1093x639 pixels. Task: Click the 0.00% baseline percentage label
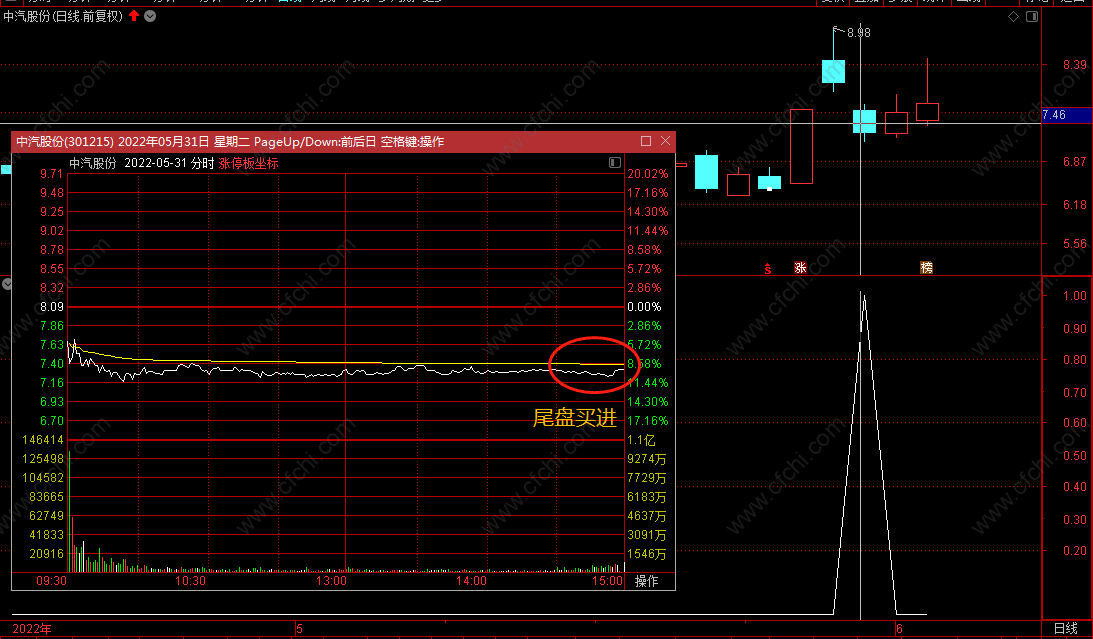(x=644, y=307)
